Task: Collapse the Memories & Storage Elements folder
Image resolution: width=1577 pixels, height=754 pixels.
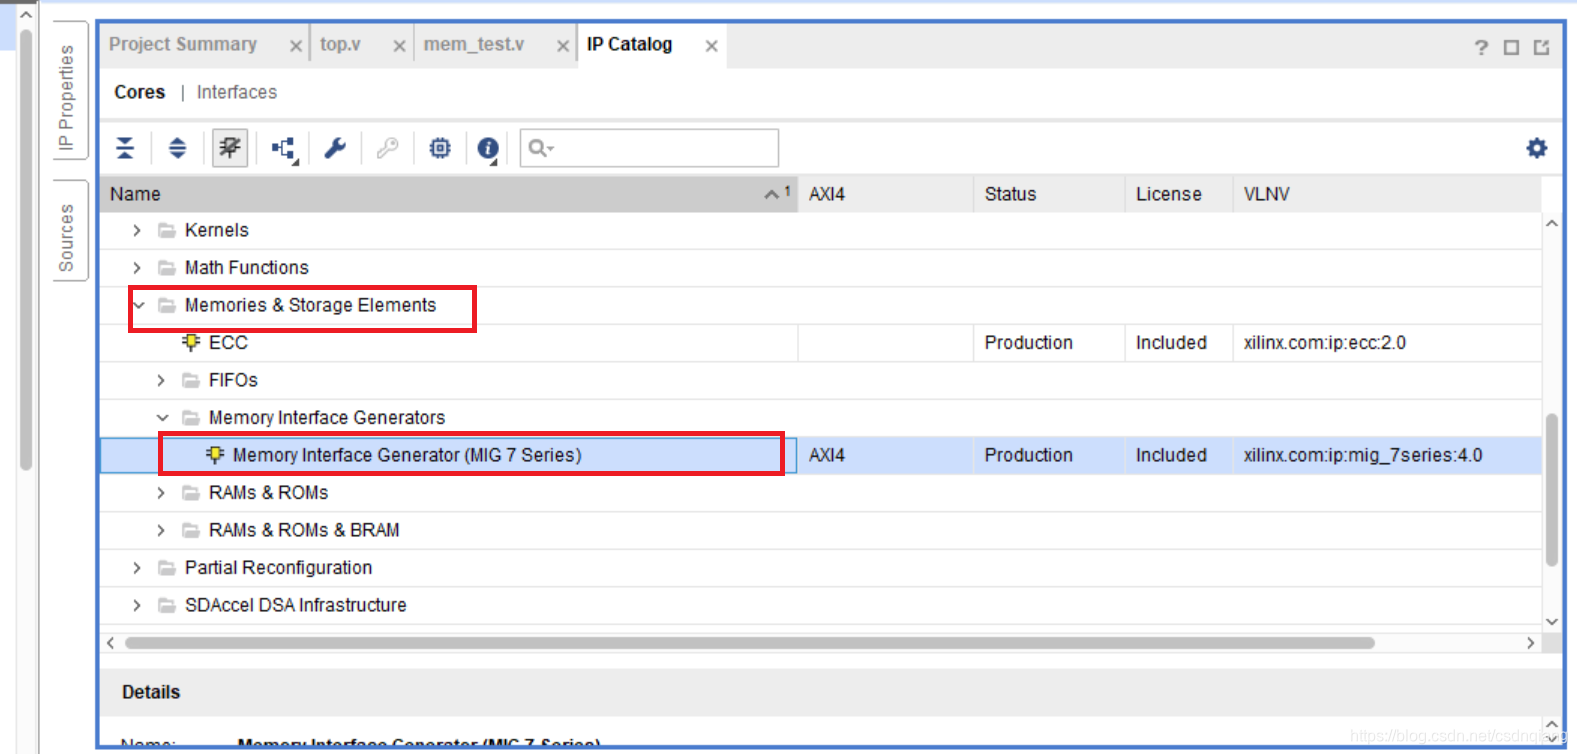Action: click(x=139, y=305)
